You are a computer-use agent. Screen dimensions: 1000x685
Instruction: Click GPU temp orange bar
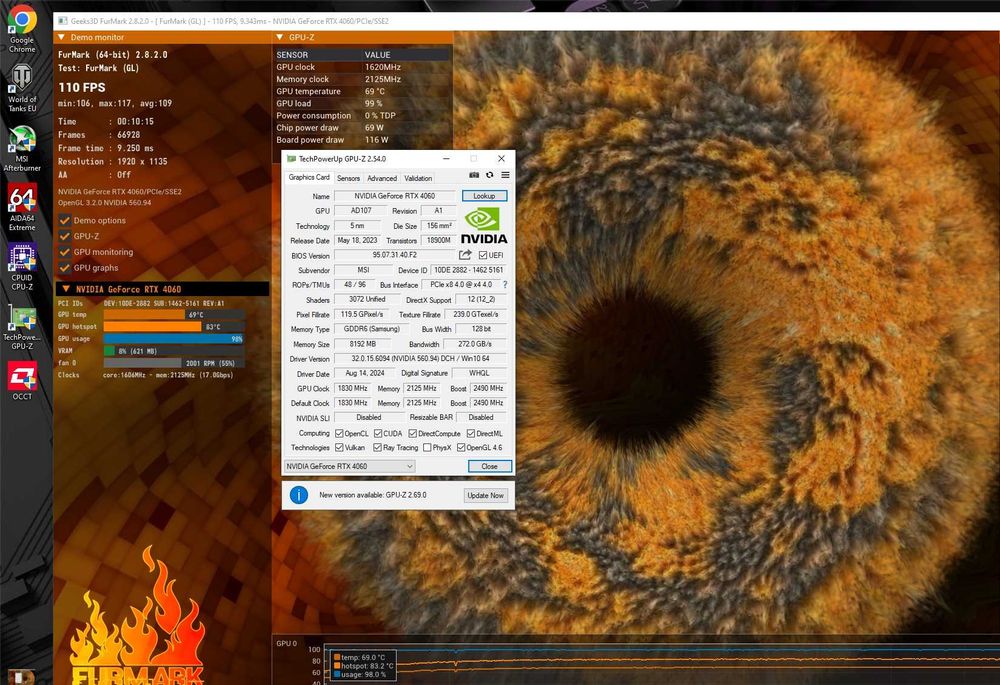coord(143,314)
